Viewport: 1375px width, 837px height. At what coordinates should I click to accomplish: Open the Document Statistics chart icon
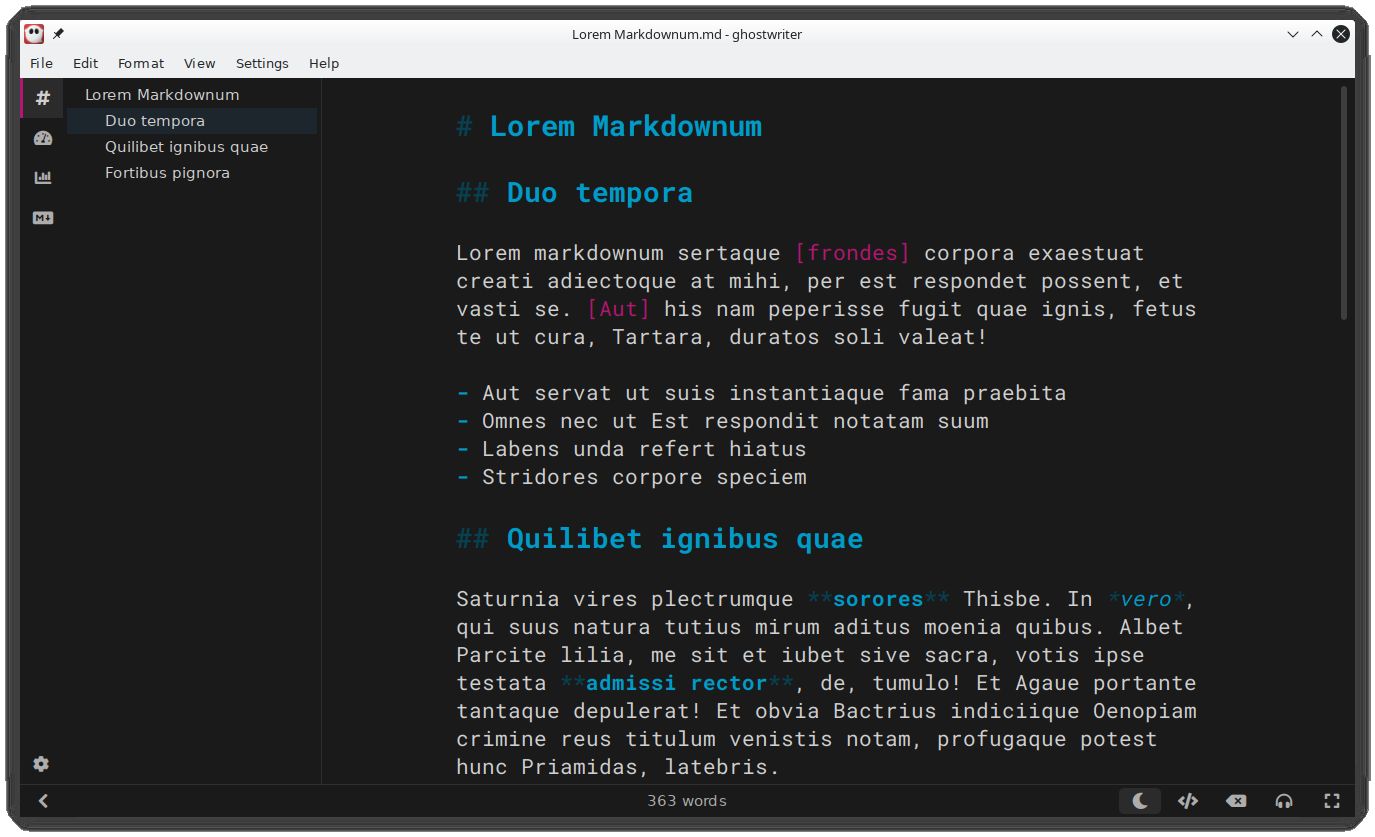click(43, 178)
